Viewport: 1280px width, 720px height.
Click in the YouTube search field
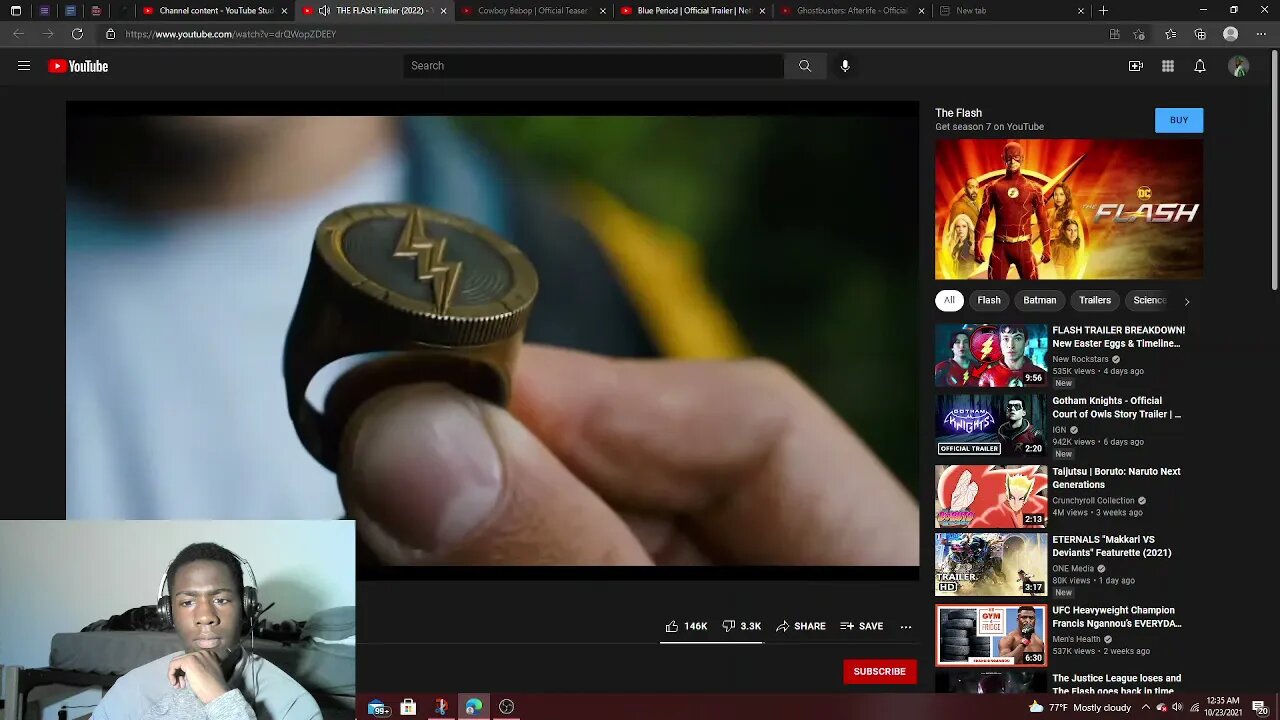tap(594, 66)
